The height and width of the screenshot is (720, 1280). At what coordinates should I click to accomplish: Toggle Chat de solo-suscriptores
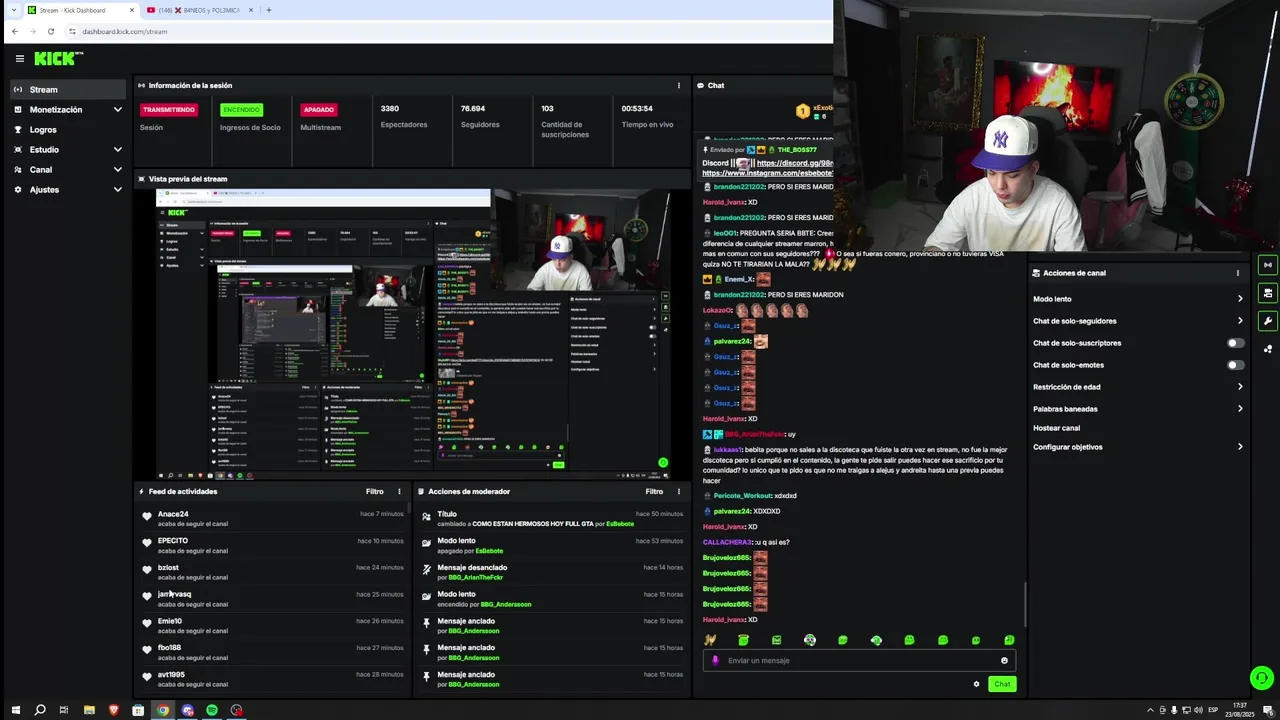[x=1236, y=343]
